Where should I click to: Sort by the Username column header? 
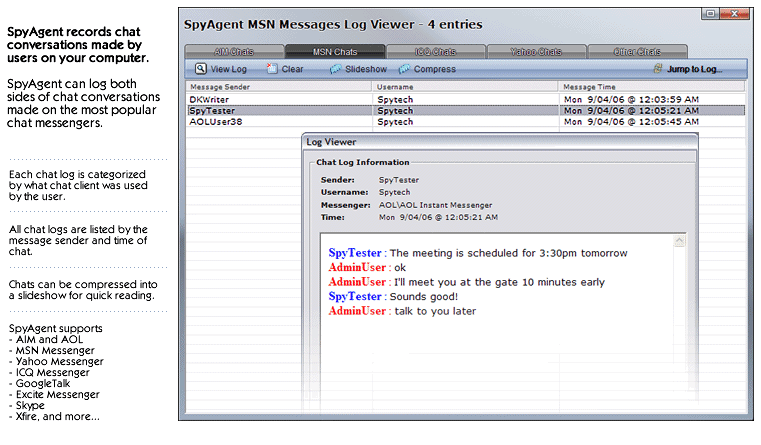pyautogui.click(x=465, y=87)
